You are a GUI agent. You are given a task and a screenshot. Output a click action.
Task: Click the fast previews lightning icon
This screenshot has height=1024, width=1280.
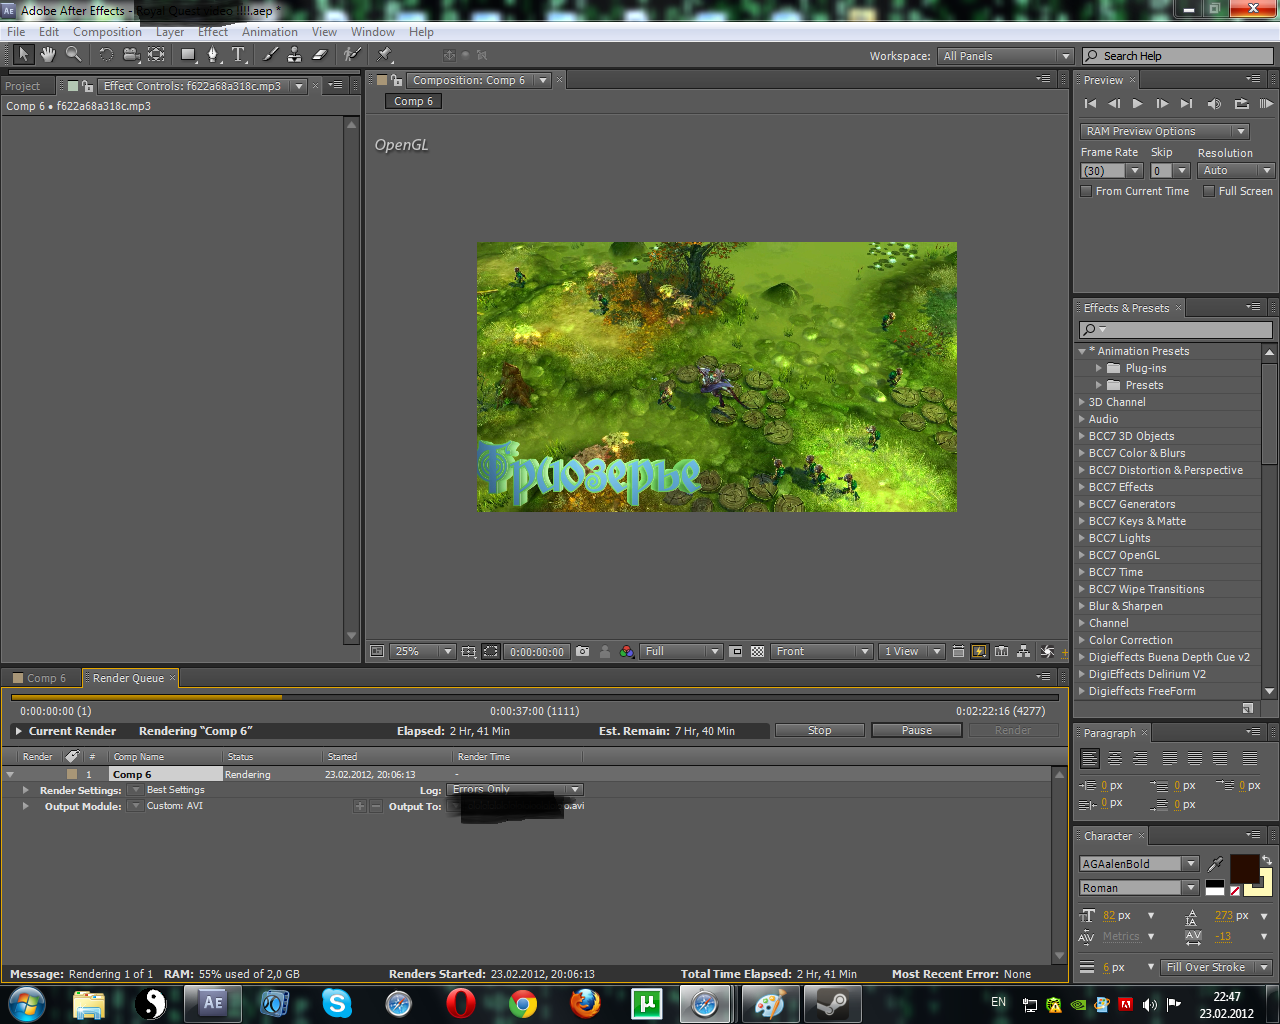(x=979, y=651)
